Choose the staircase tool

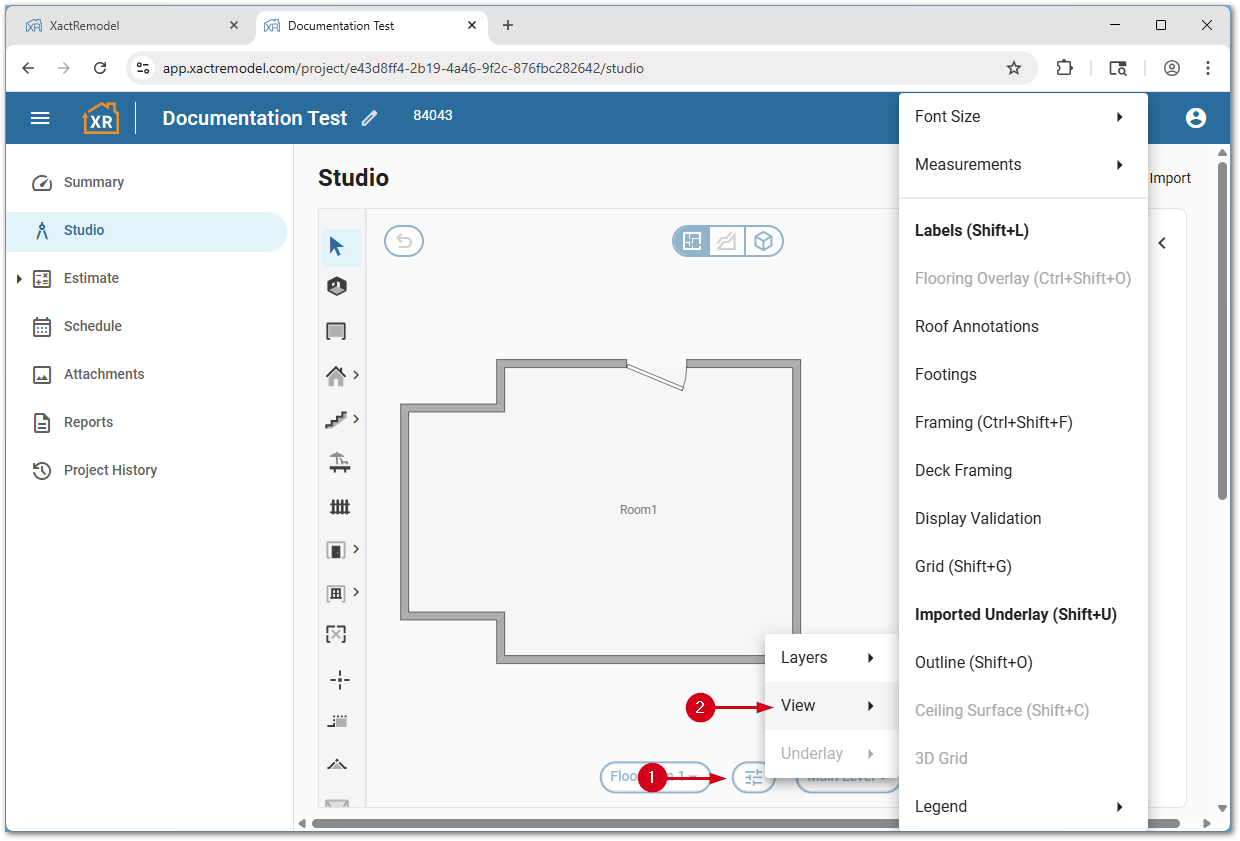click(x=337, y=418)
